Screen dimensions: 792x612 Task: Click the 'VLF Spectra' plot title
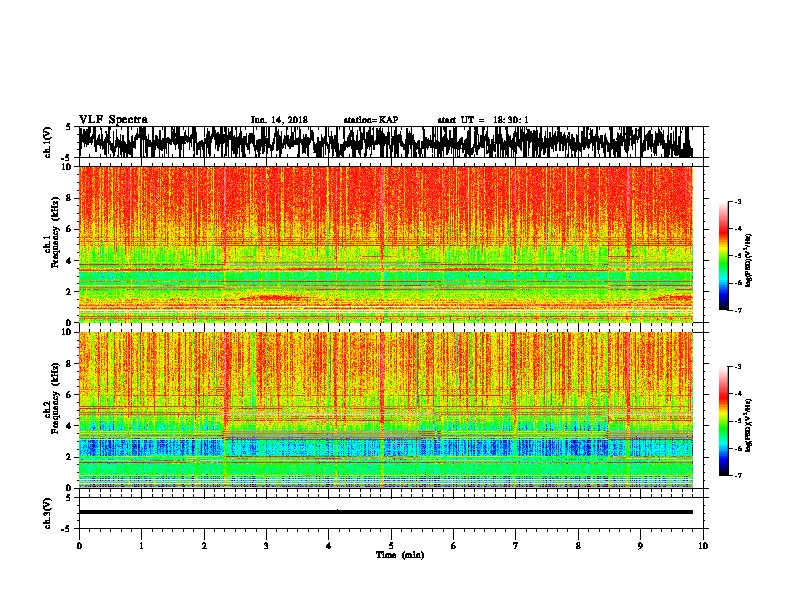[x=113, y=120]
